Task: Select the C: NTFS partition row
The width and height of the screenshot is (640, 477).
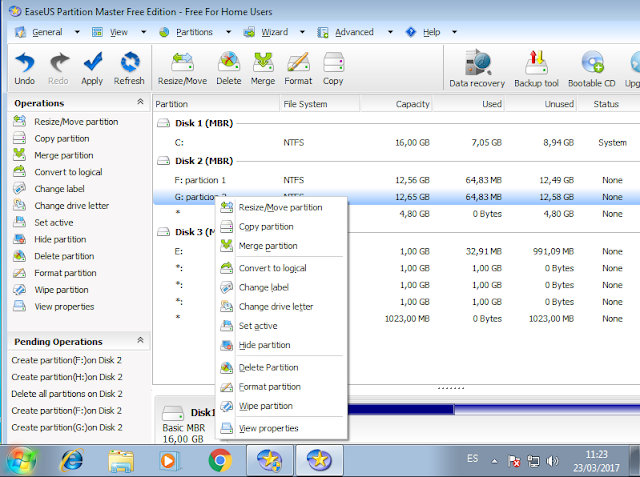Action: click(396, 142)
